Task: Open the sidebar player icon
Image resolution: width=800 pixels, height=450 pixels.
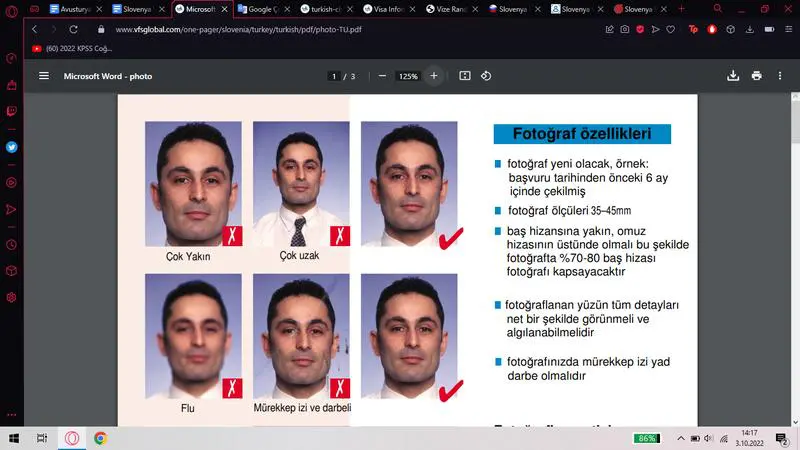Action: (x=11, y=183)
